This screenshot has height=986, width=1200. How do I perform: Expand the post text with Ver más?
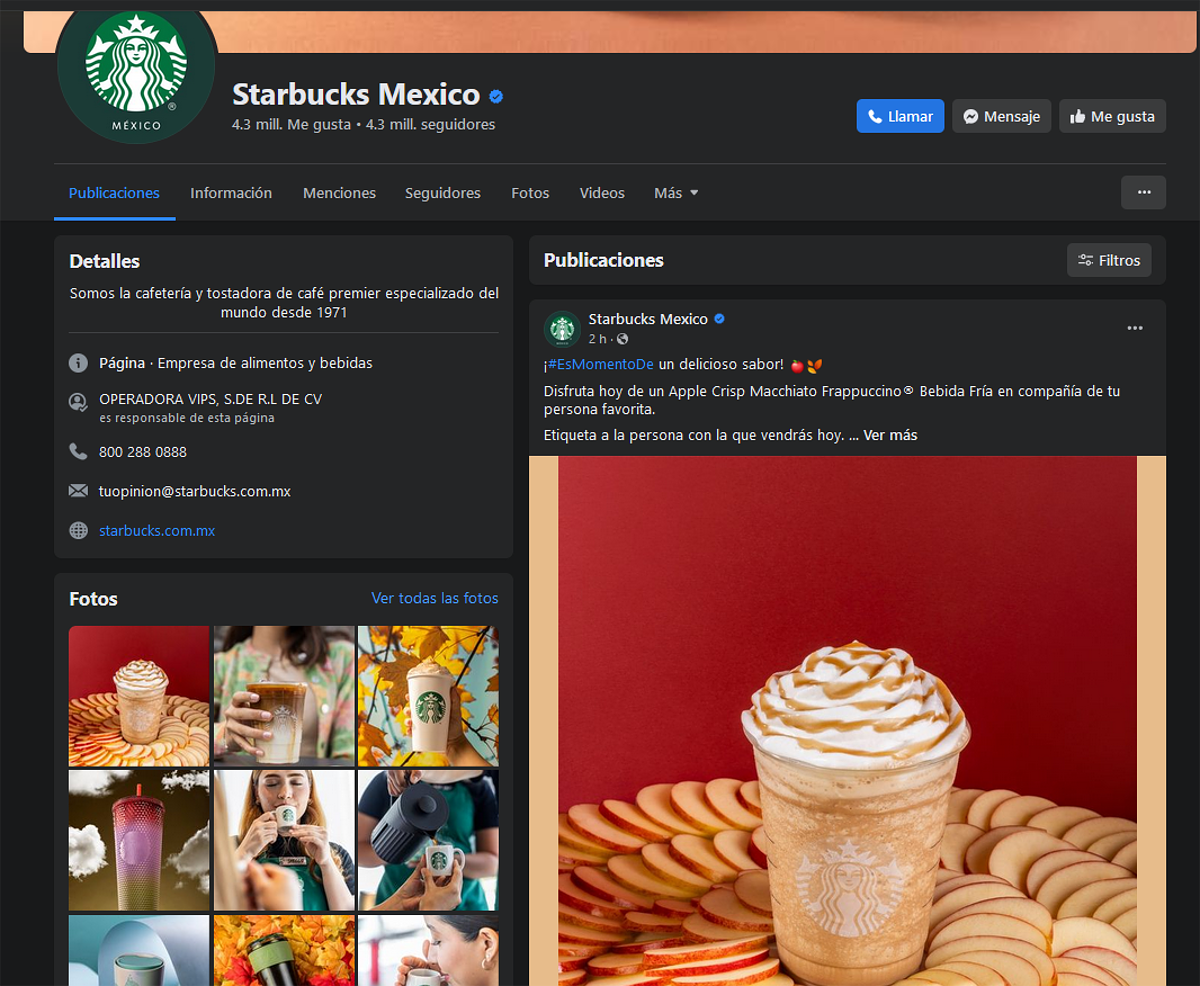tap(890, 435)
